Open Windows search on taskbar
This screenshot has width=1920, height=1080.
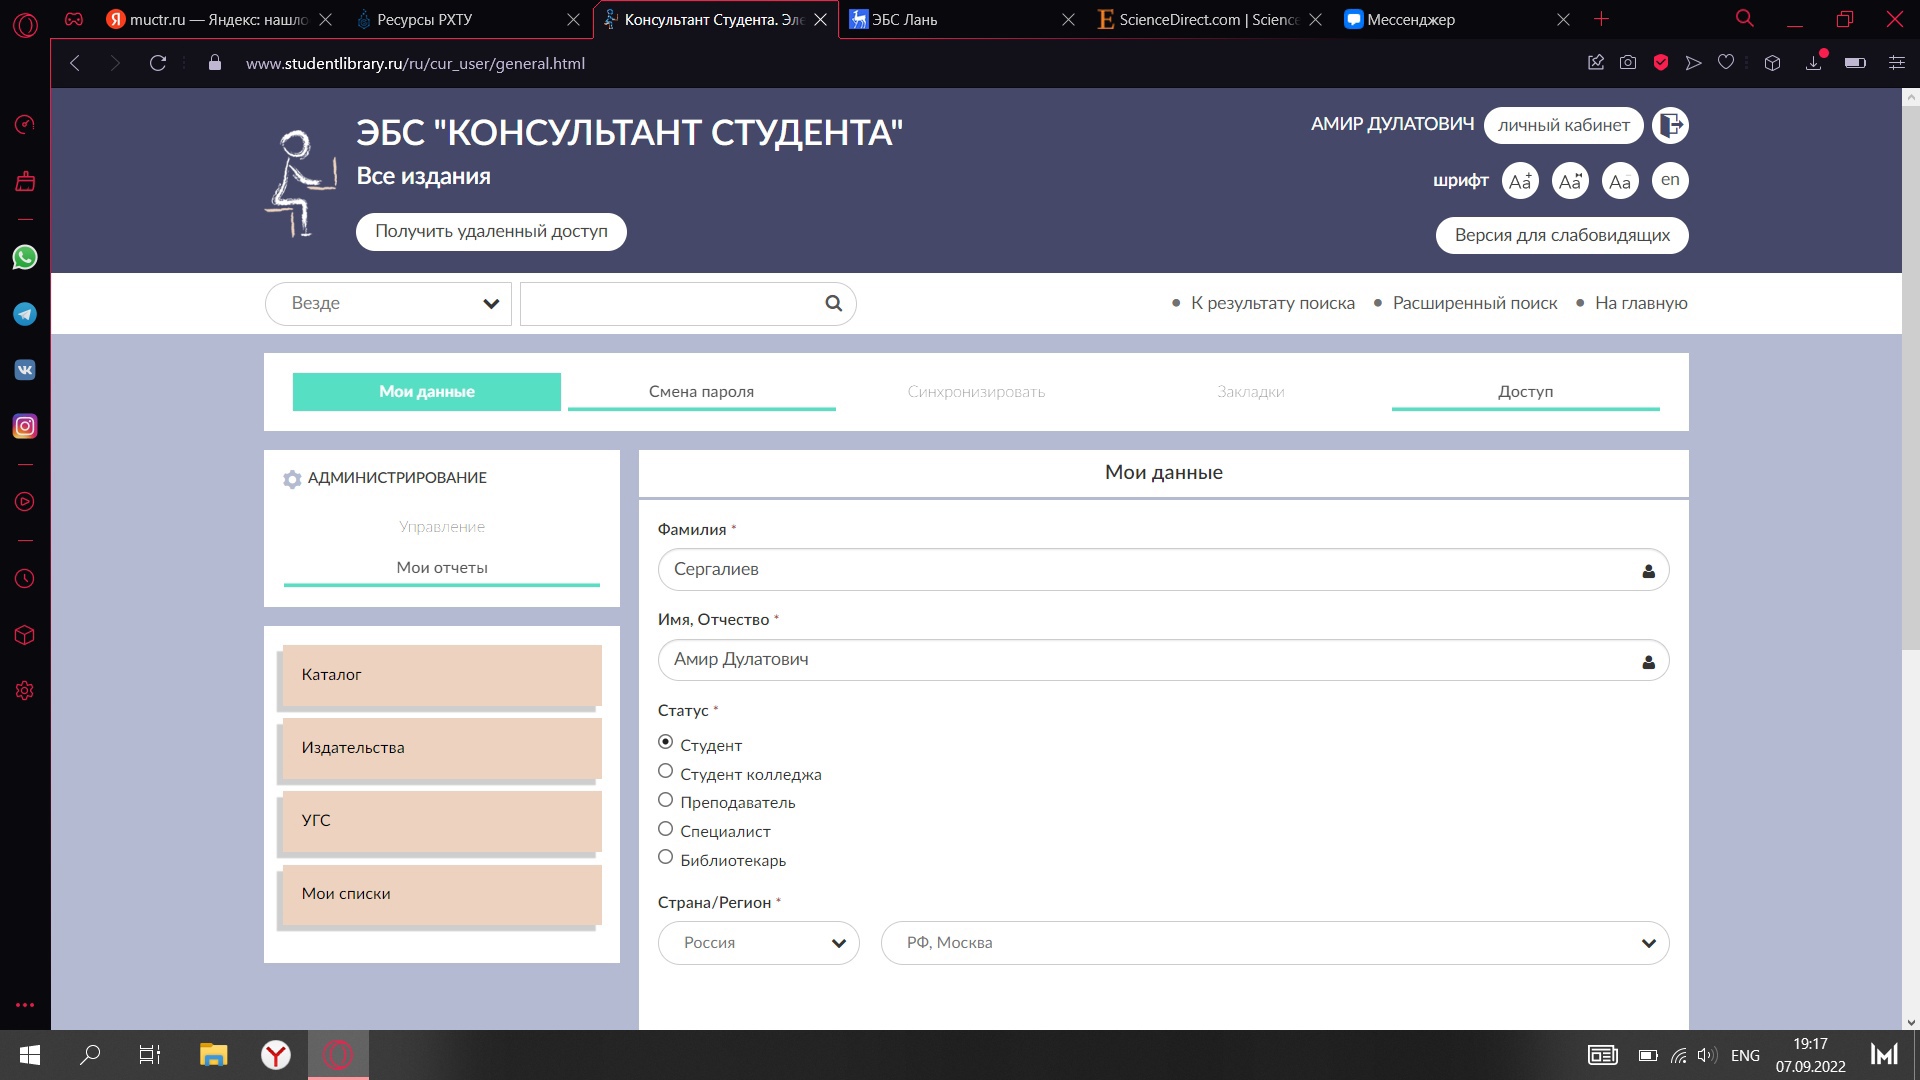point(90,1055)
